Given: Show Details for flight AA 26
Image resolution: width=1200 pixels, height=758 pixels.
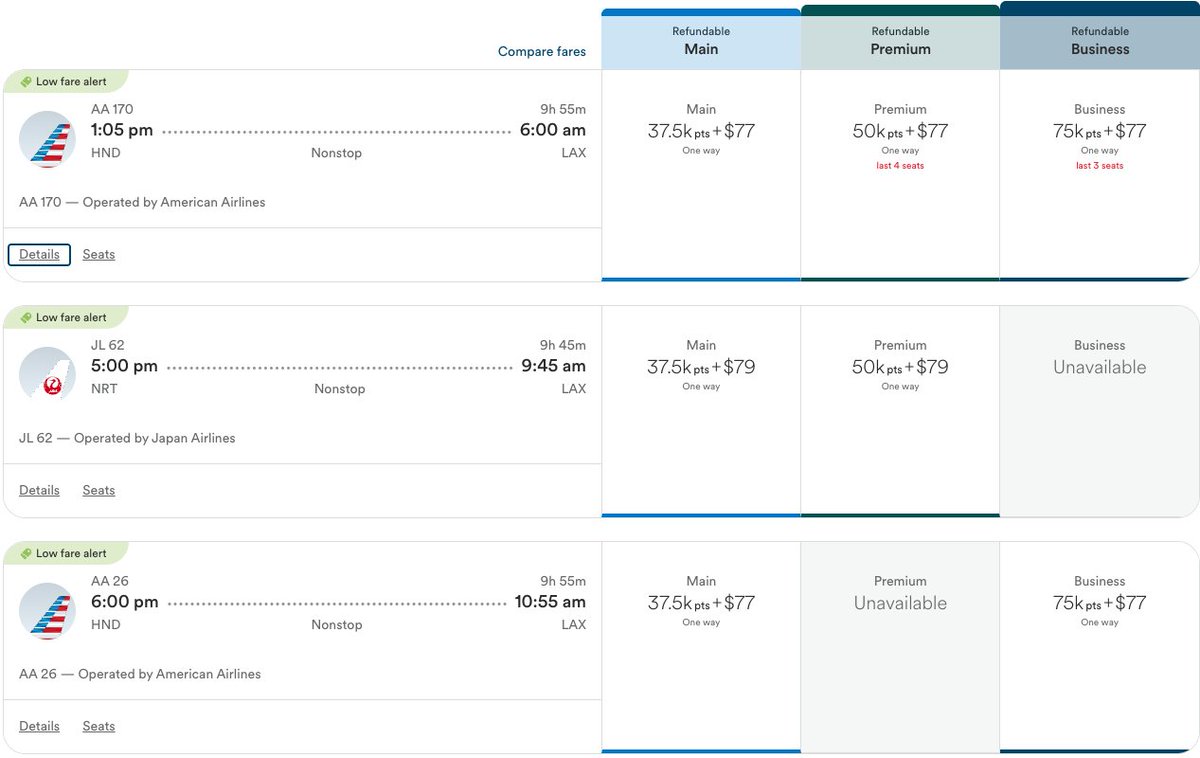Looking at the screenshot, I should pyautogui.click(x=39, y=726).
